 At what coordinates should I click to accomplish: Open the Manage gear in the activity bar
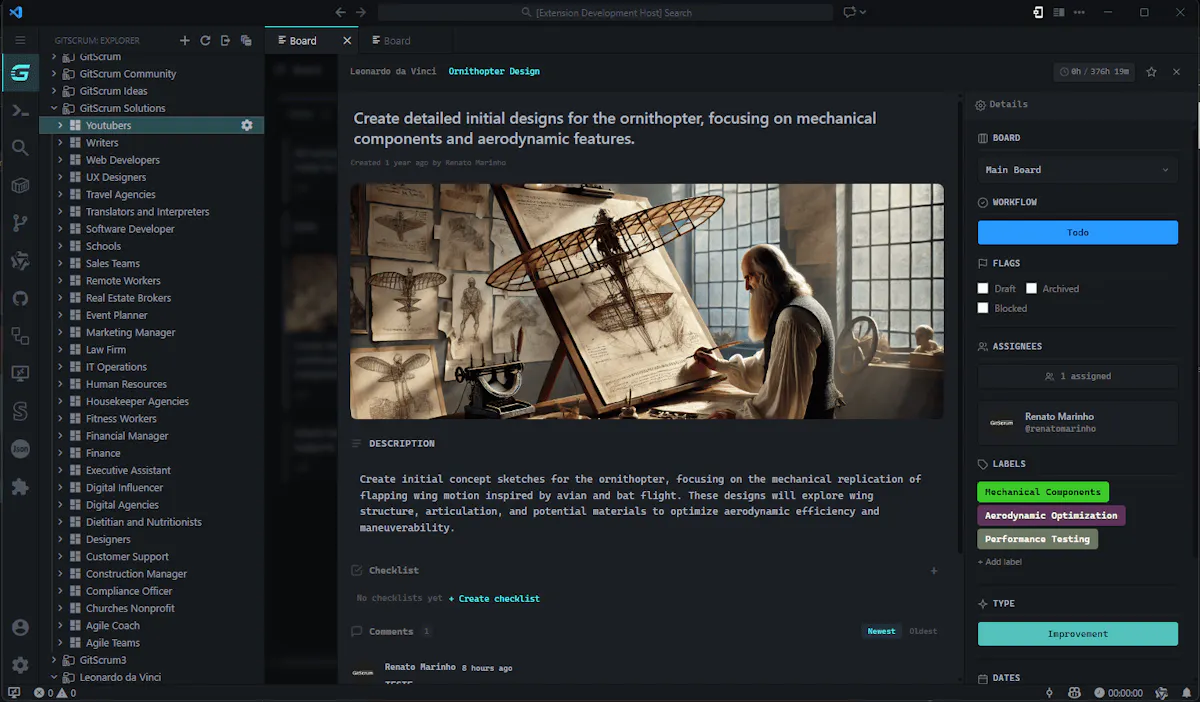point(20,665)
